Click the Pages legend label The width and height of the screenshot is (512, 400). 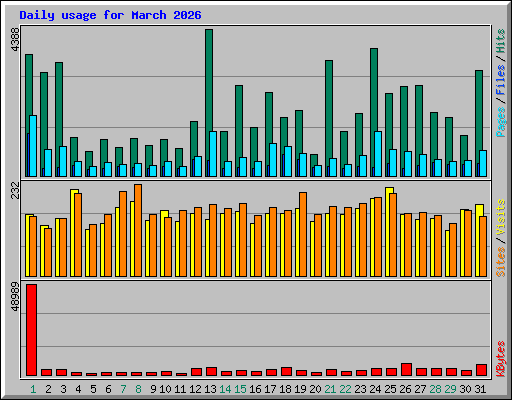(x=501, y=122)
